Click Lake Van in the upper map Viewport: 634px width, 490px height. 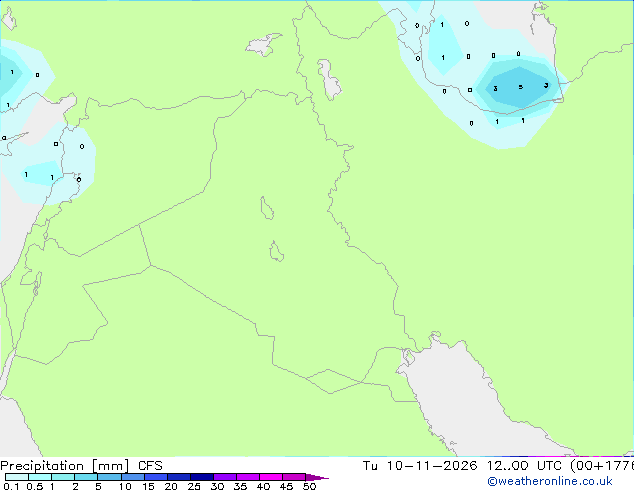263,44
